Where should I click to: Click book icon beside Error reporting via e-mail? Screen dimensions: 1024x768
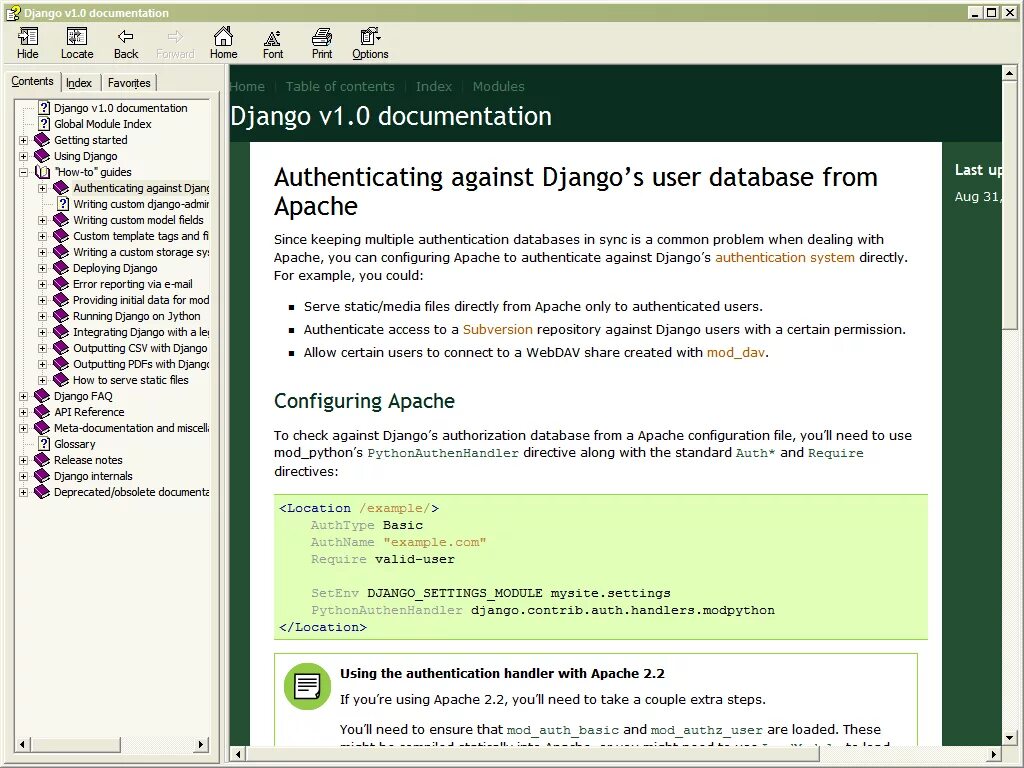tap(61, 284)
